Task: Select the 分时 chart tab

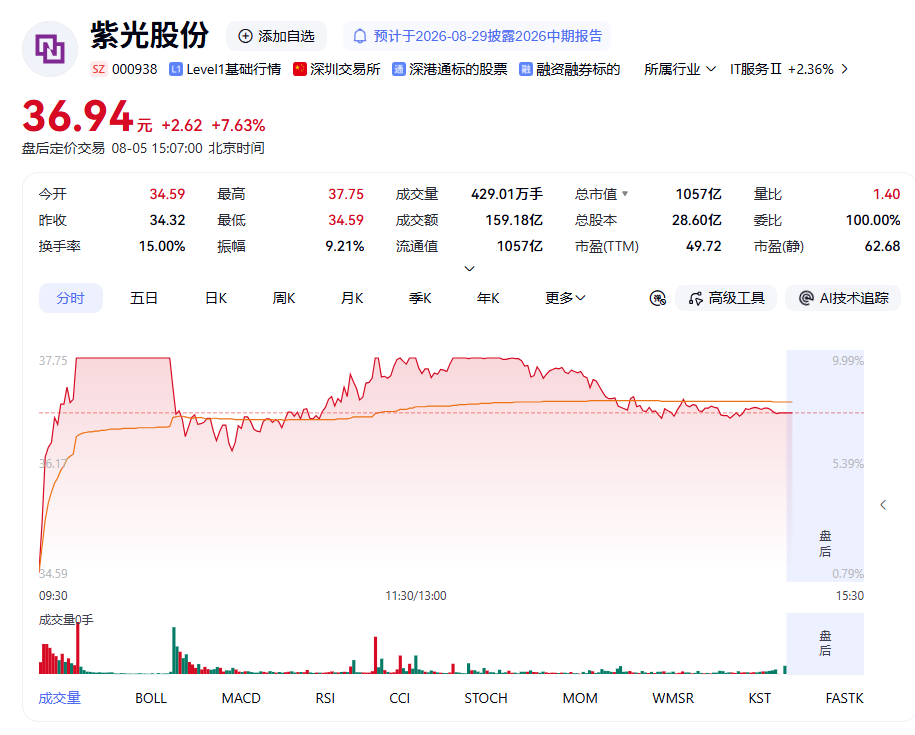Action: (x=71, y=298)
